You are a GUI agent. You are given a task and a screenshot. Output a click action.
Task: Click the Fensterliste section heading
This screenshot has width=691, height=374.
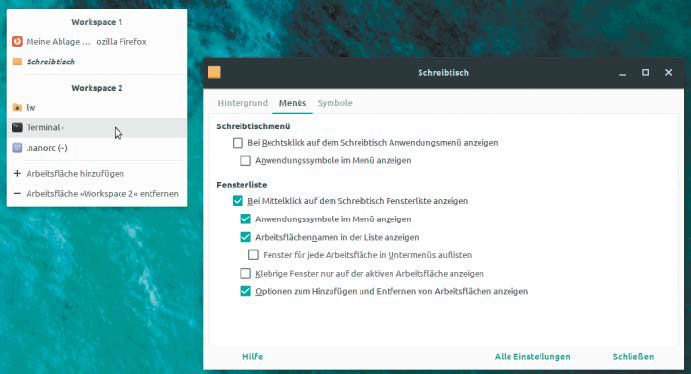(242, 185)
